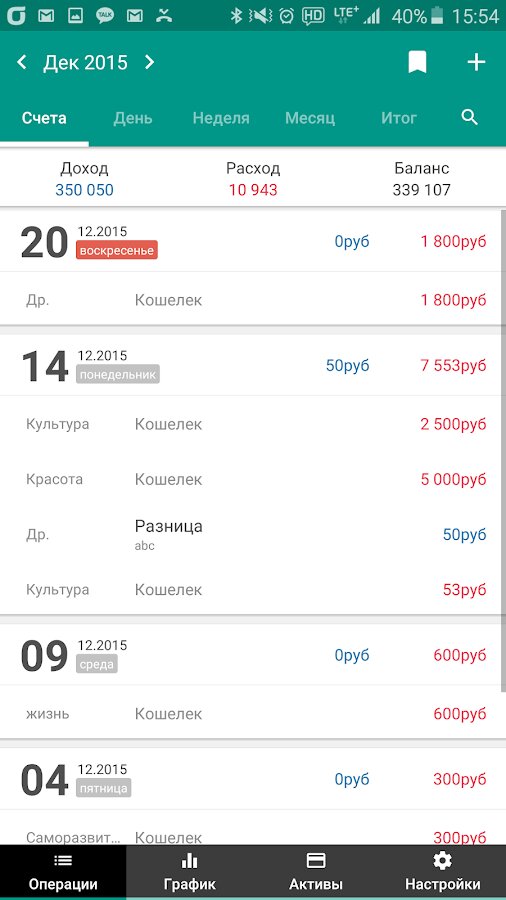Tap the жизнь 600руб transaction row
This screenshot has height=900, width=506.
tap(253, 714)
